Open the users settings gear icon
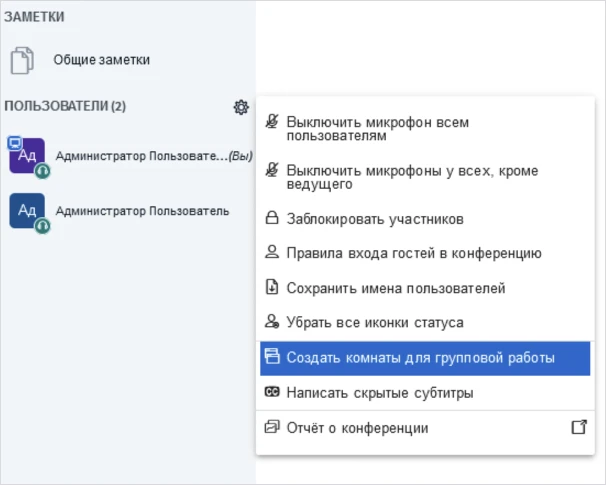606x485 pixels. coord(241,107)
